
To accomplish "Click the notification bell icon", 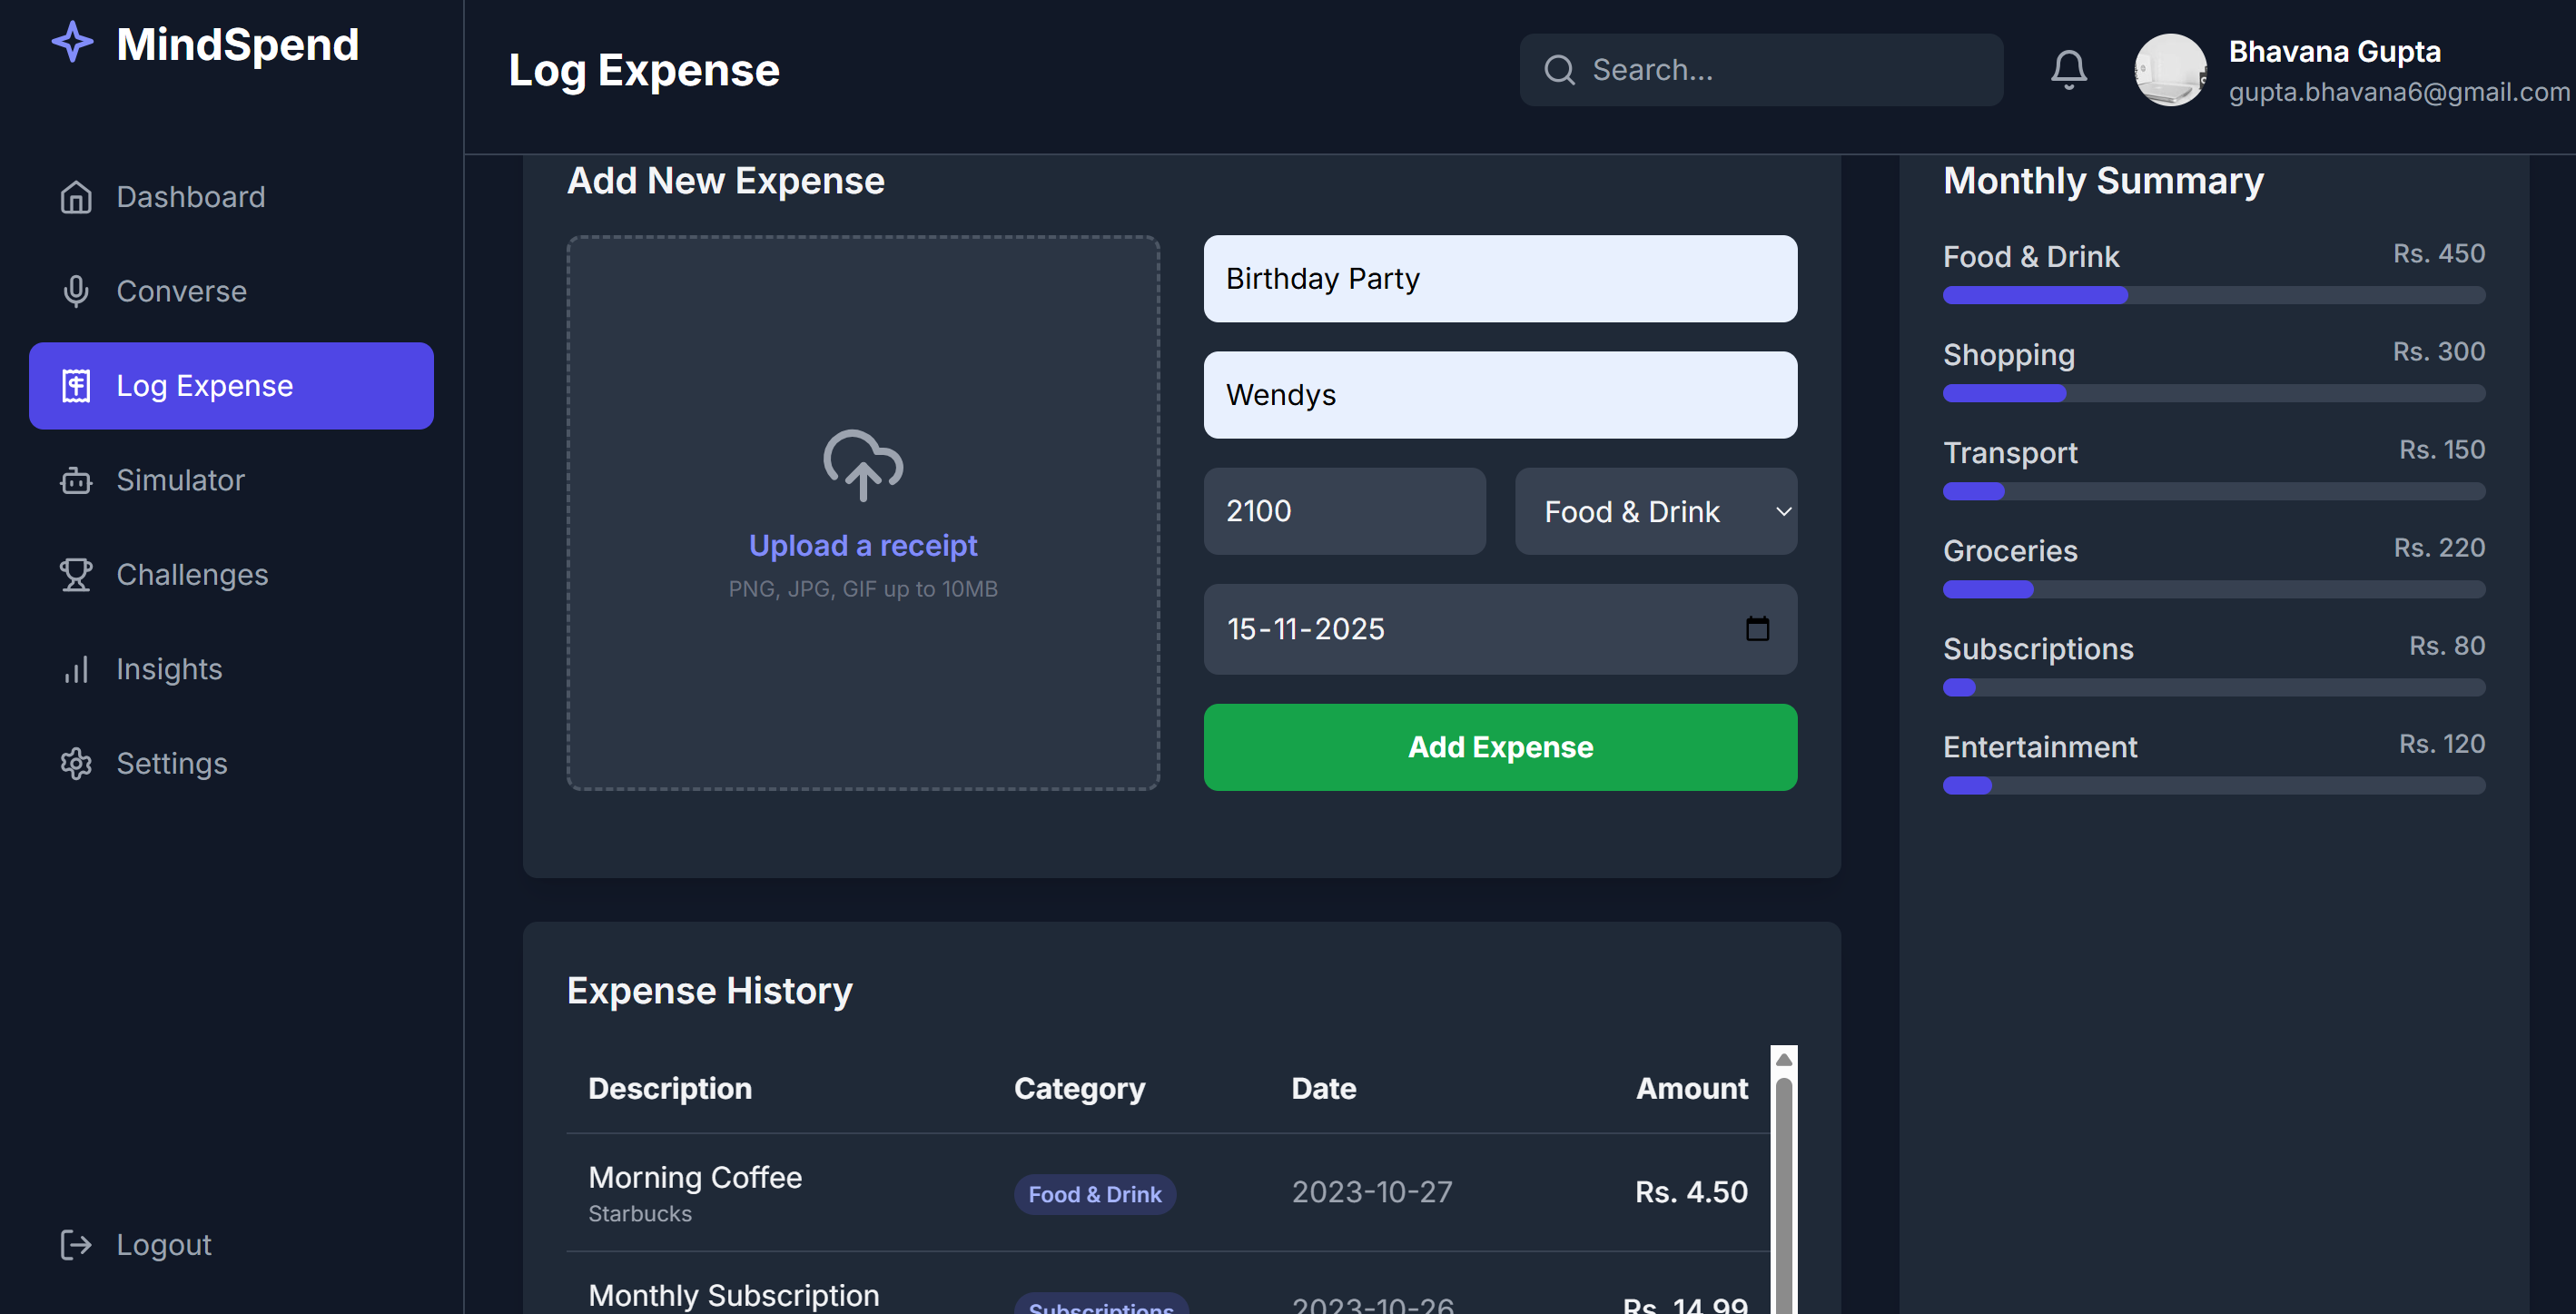I will [2068, 69].
